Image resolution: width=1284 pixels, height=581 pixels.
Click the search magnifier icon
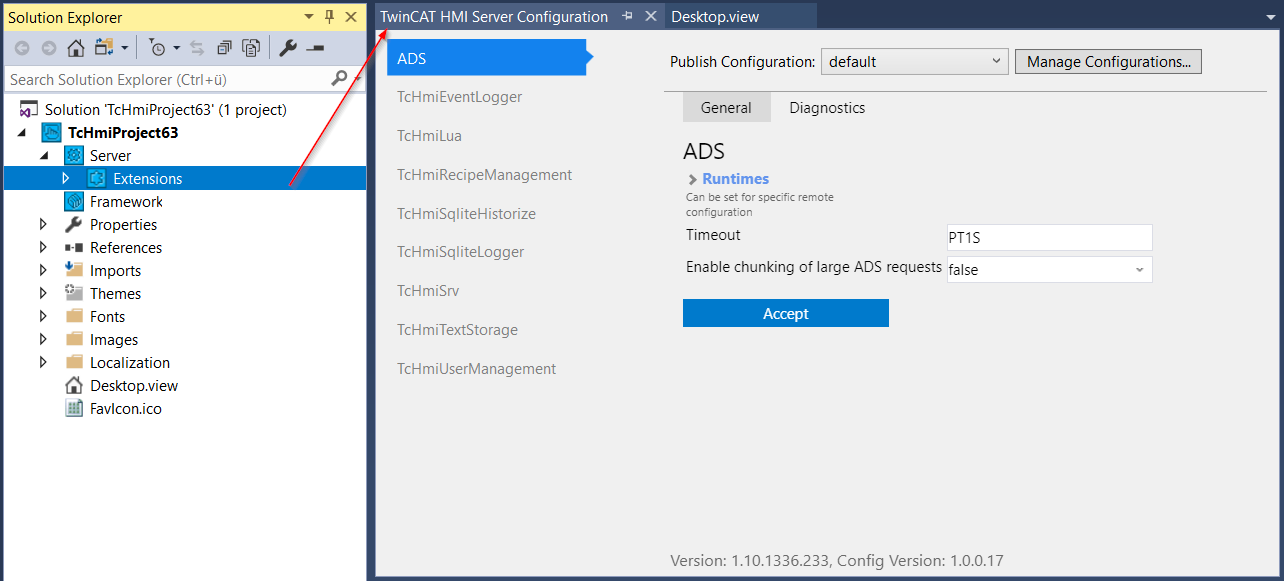[340, 78]
